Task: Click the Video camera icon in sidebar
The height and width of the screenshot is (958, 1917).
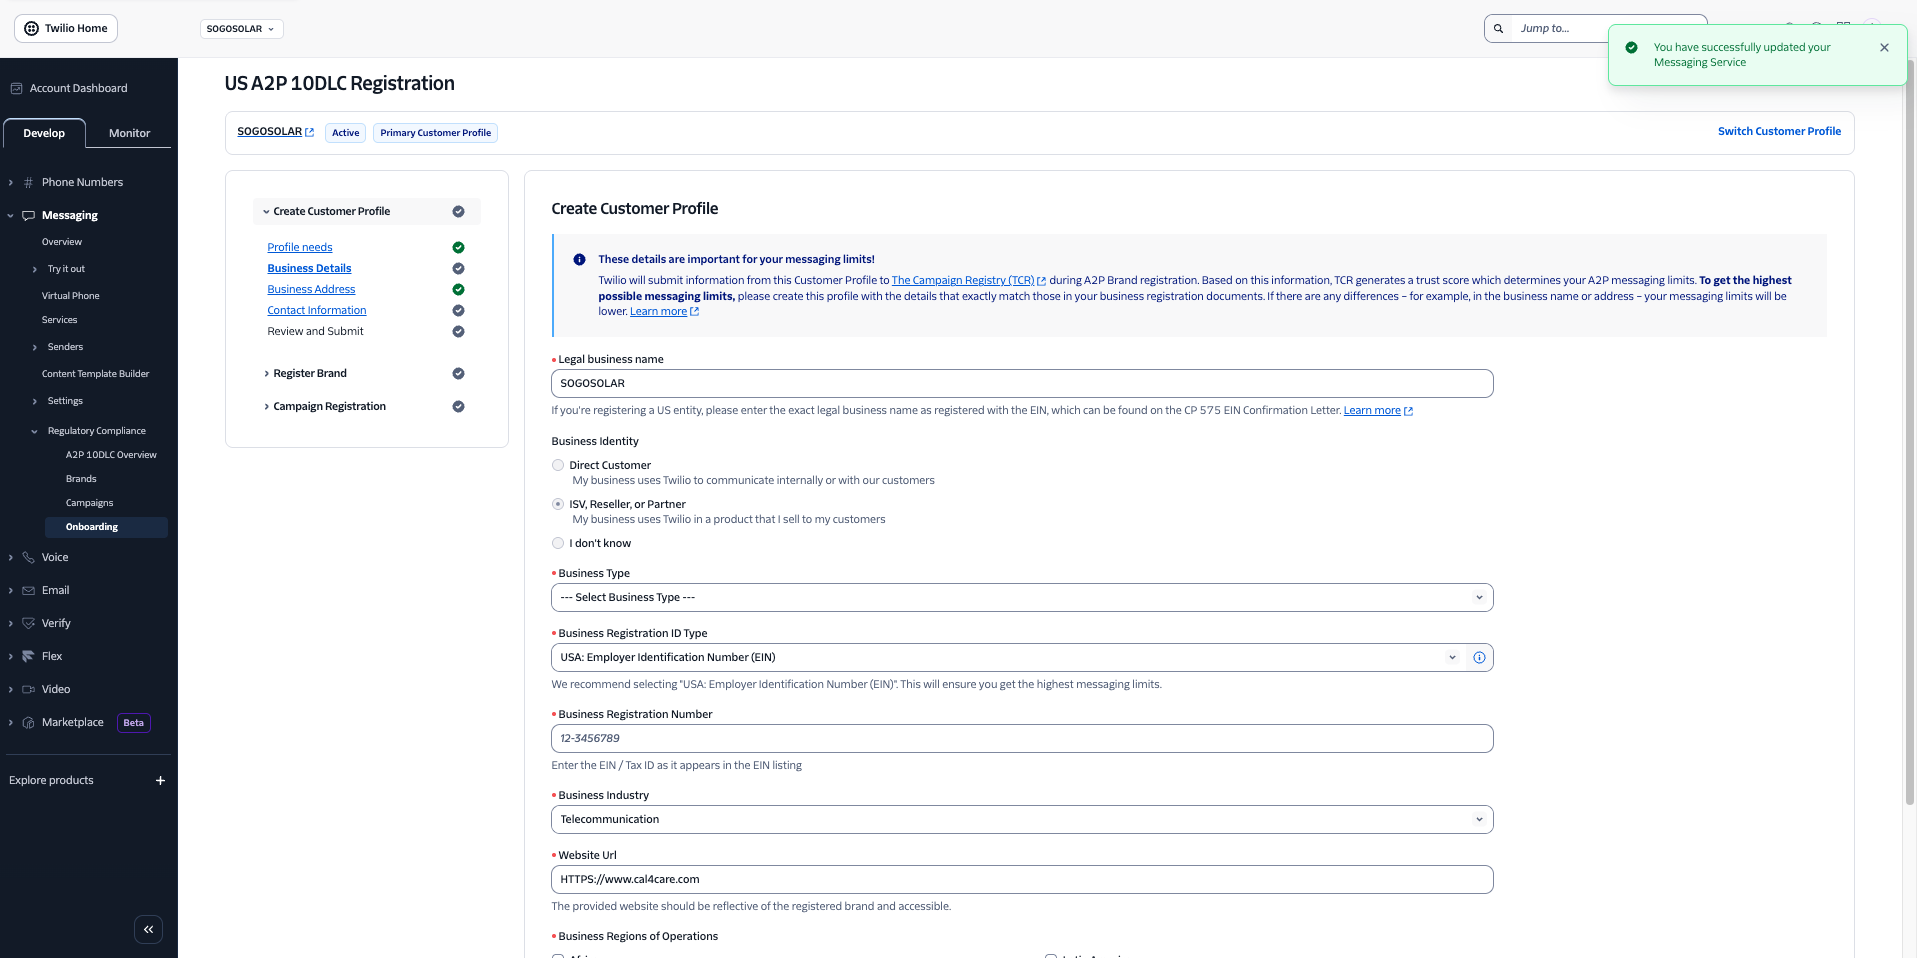Action: [27, 689]
